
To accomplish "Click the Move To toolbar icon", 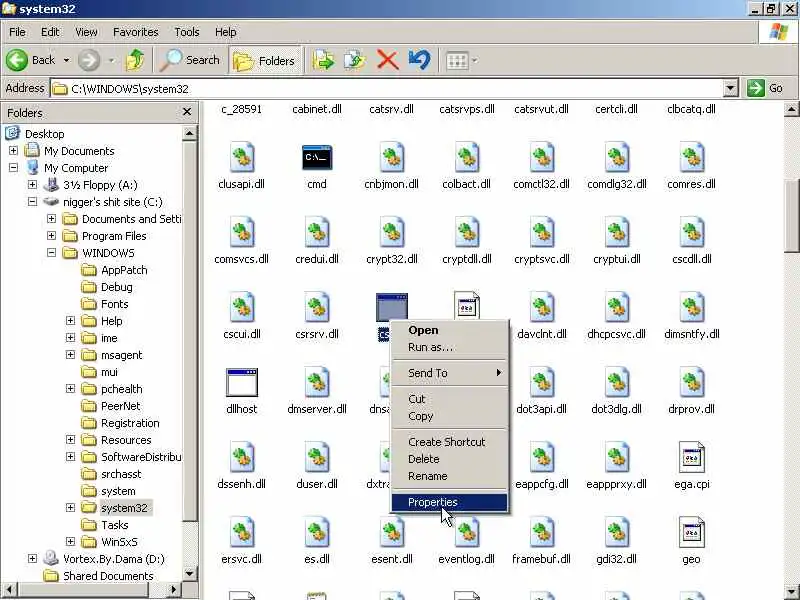I will pyautogui.click(x=323, y=60).
